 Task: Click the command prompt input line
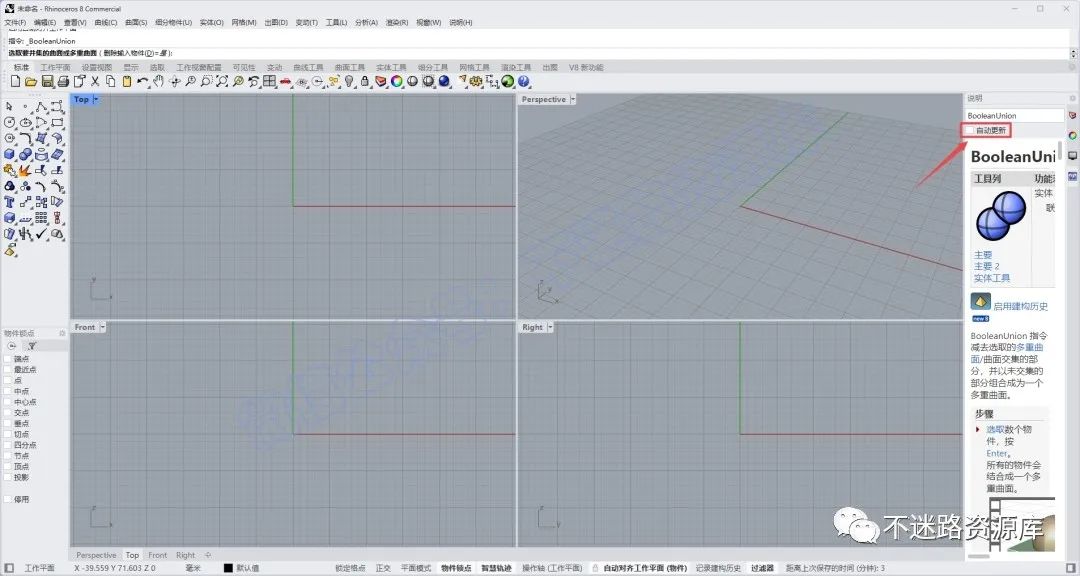(x=537, y=53)
